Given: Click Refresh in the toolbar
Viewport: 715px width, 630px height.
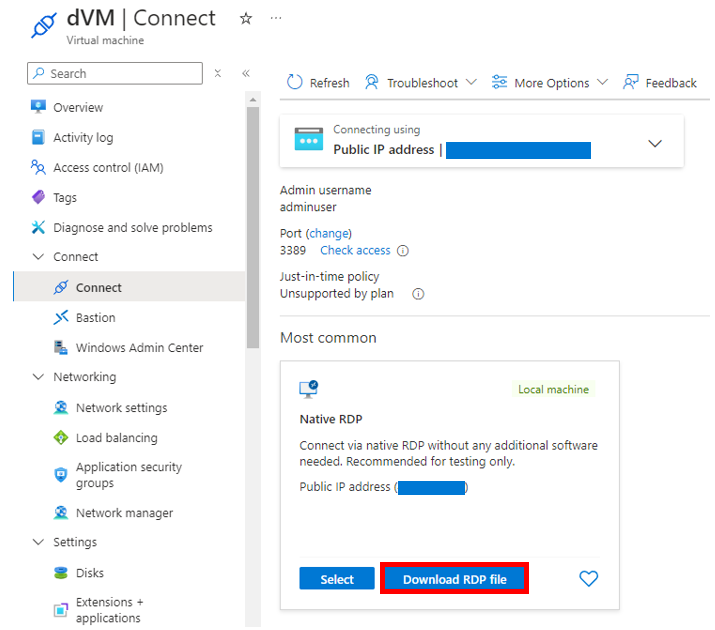Looking at the screenshot, I should (x=318, y=83).
